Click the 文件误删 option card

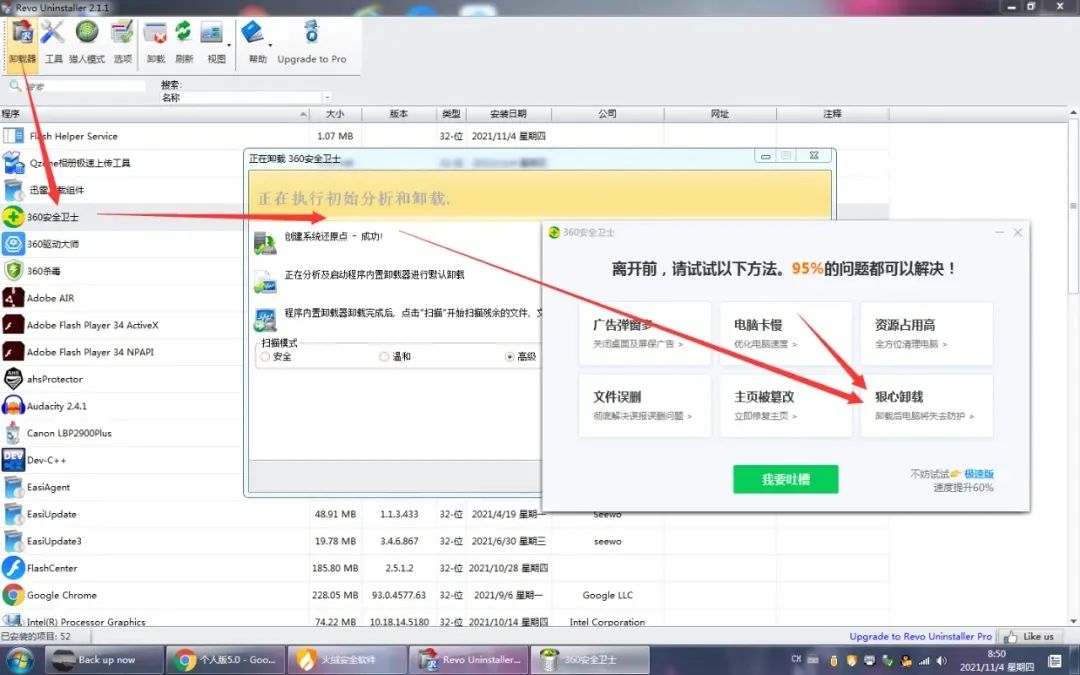tap(645, 406)
